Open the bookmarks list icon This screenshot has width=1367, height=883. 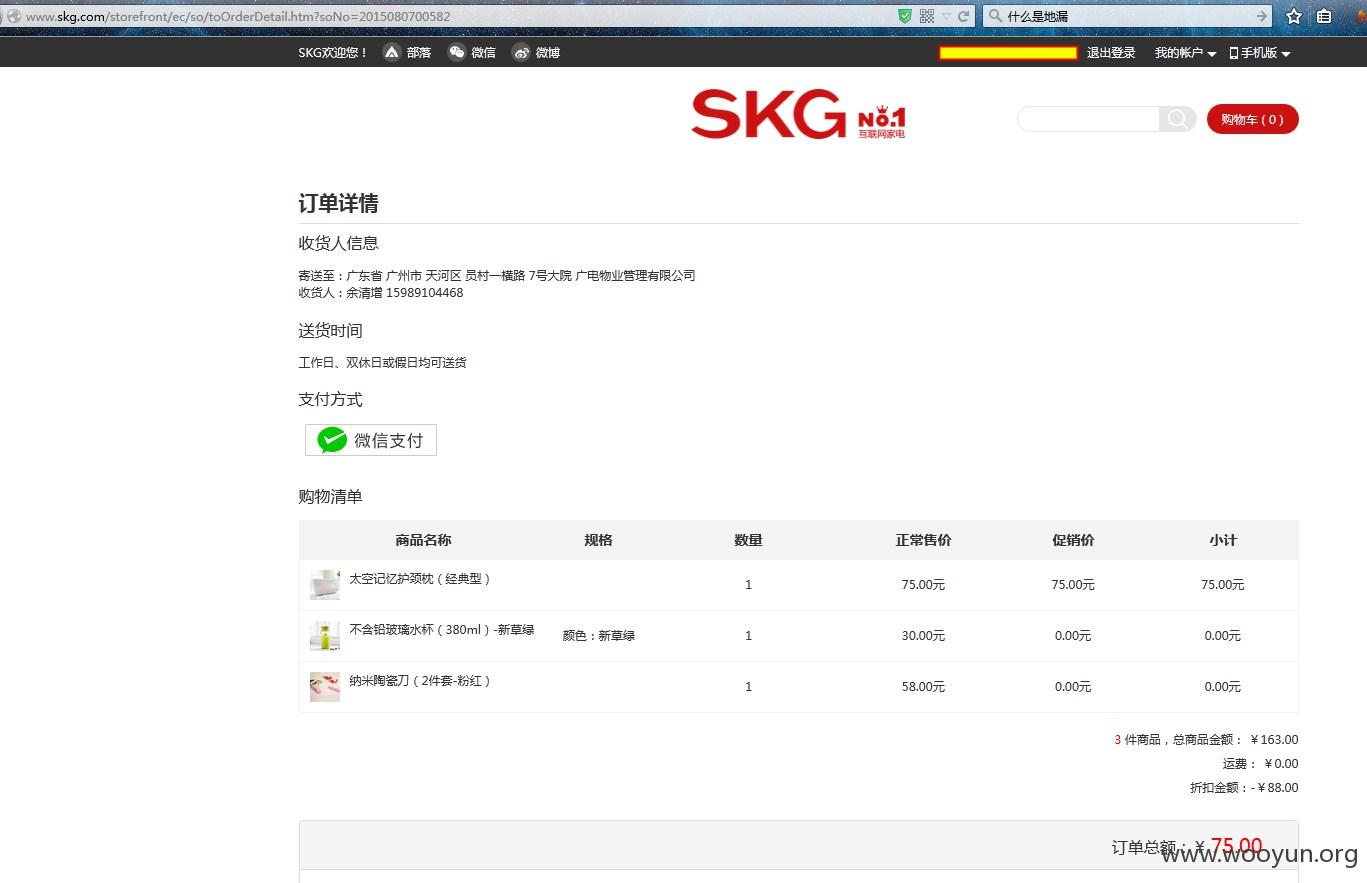tap(1324, 16)
